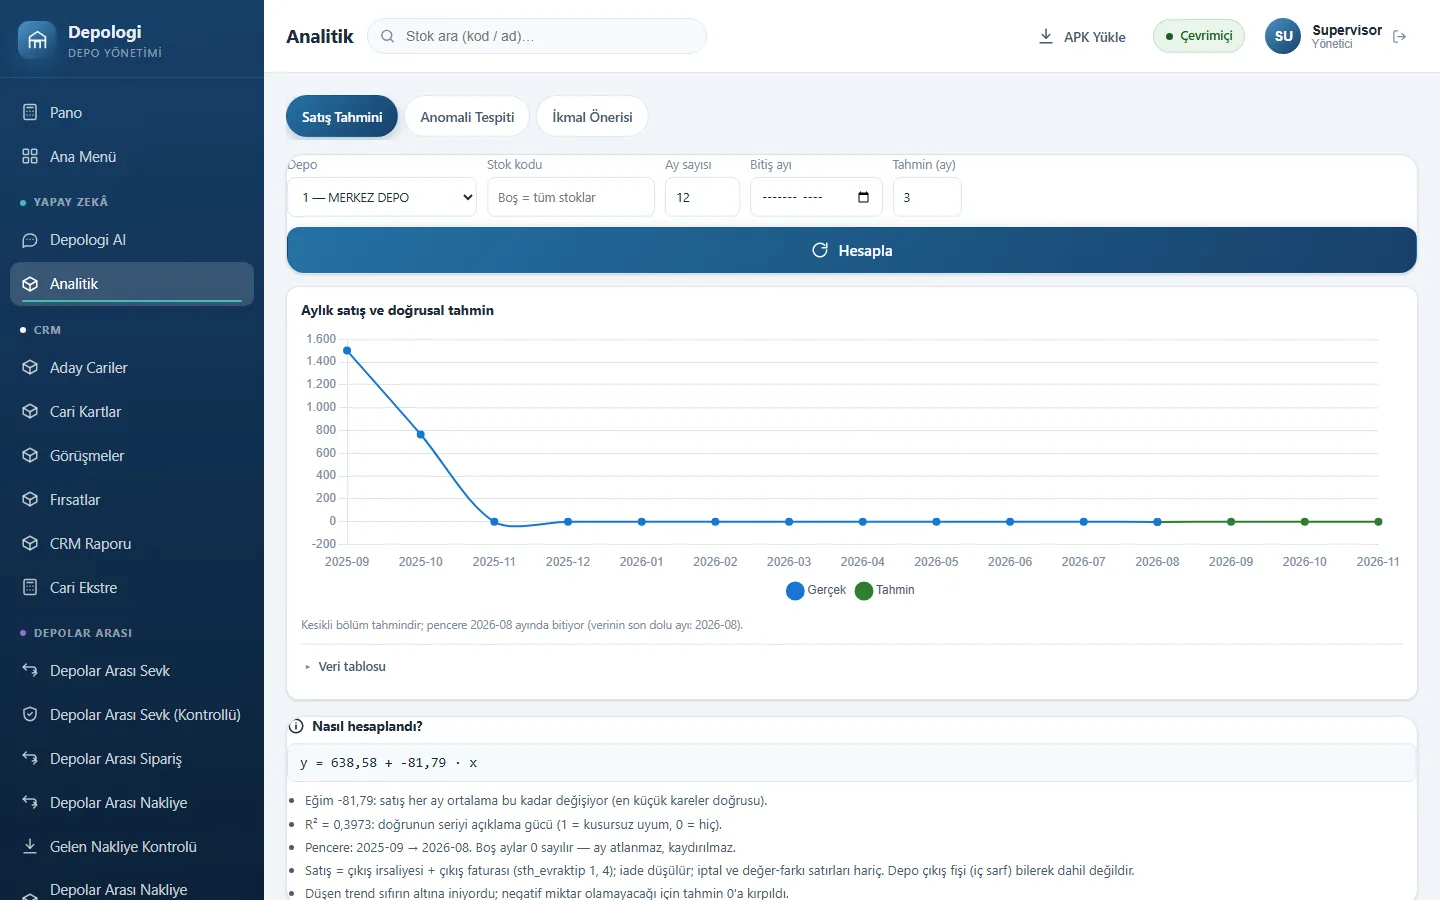Click the Depologi home logo icon
Screen dimensions: 1440x900
[x=37, y=40]
